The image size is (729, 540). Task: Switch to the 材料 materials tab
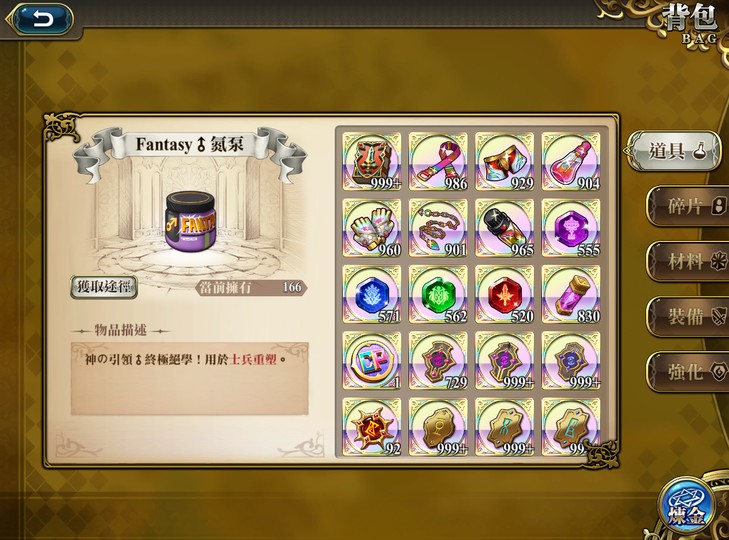pos(687,261)
